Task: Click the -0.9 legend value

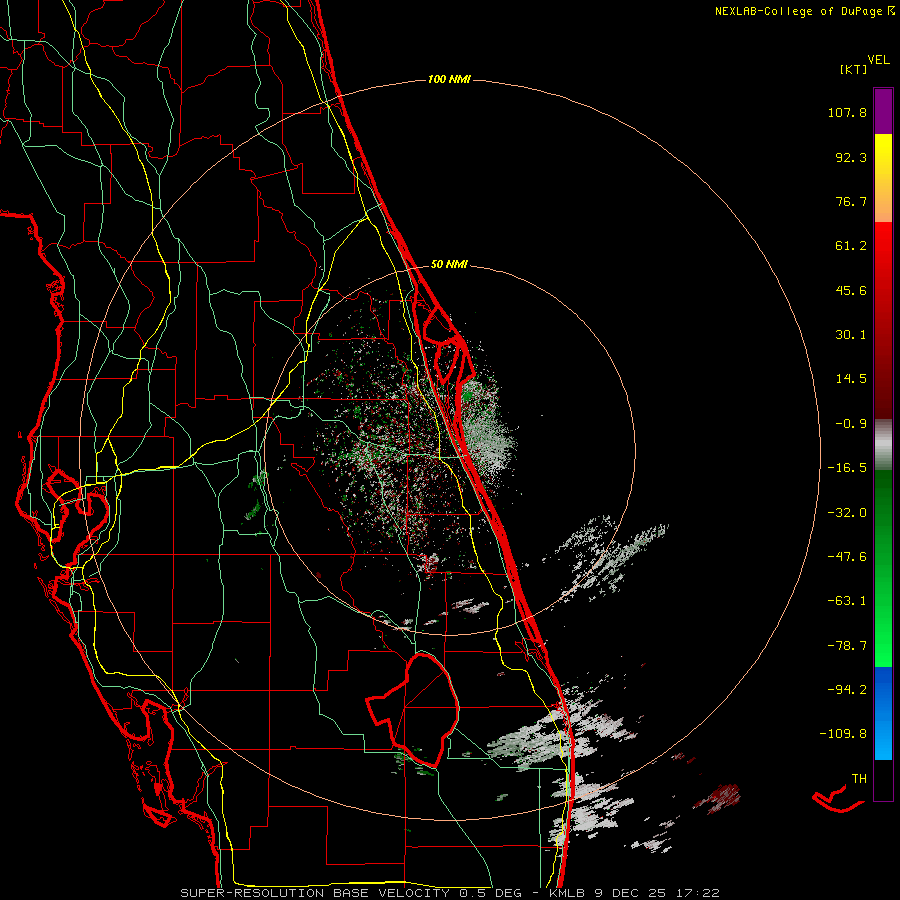Action: pos(851,424)
